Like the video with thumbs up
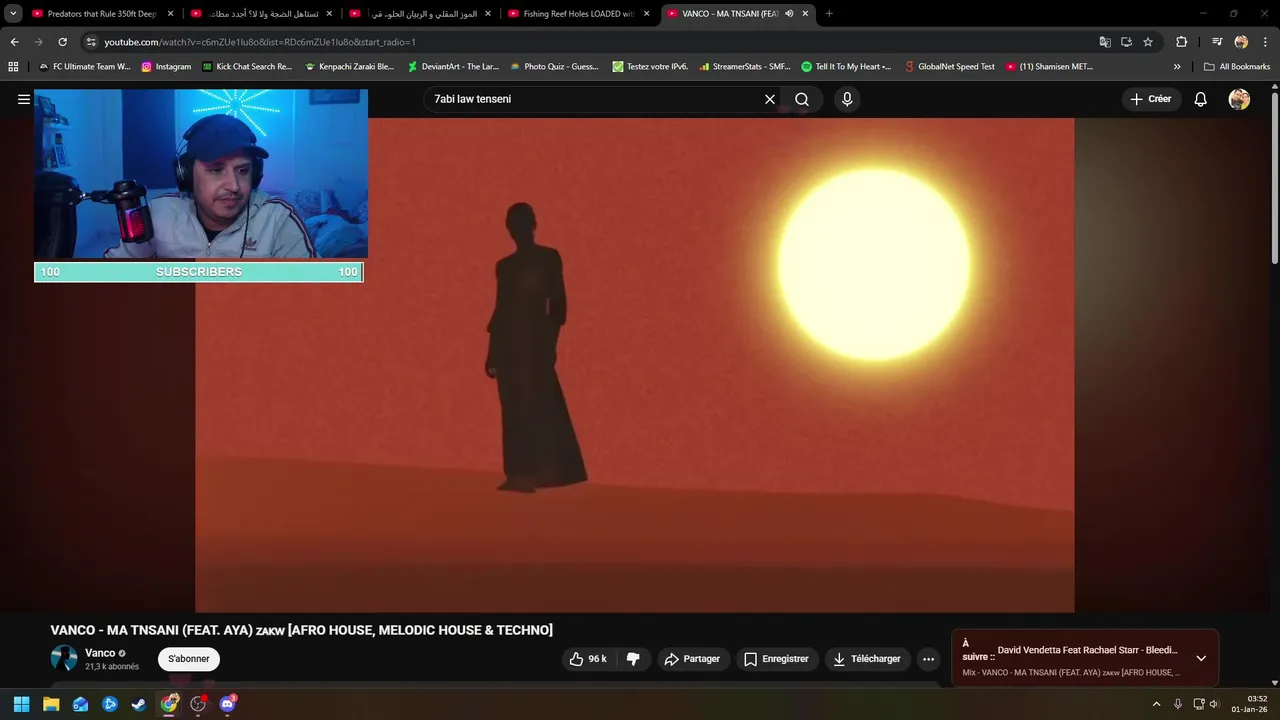 588,659
